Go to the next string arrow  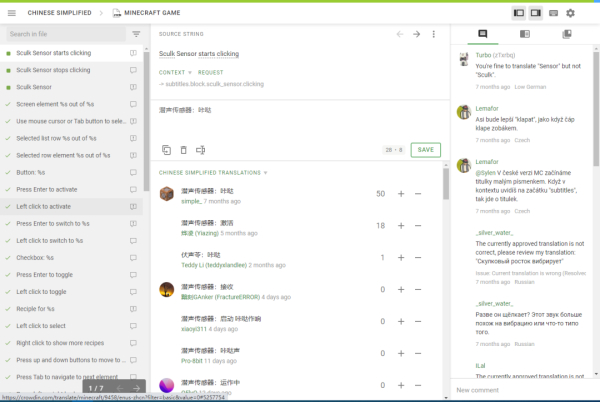417,34
